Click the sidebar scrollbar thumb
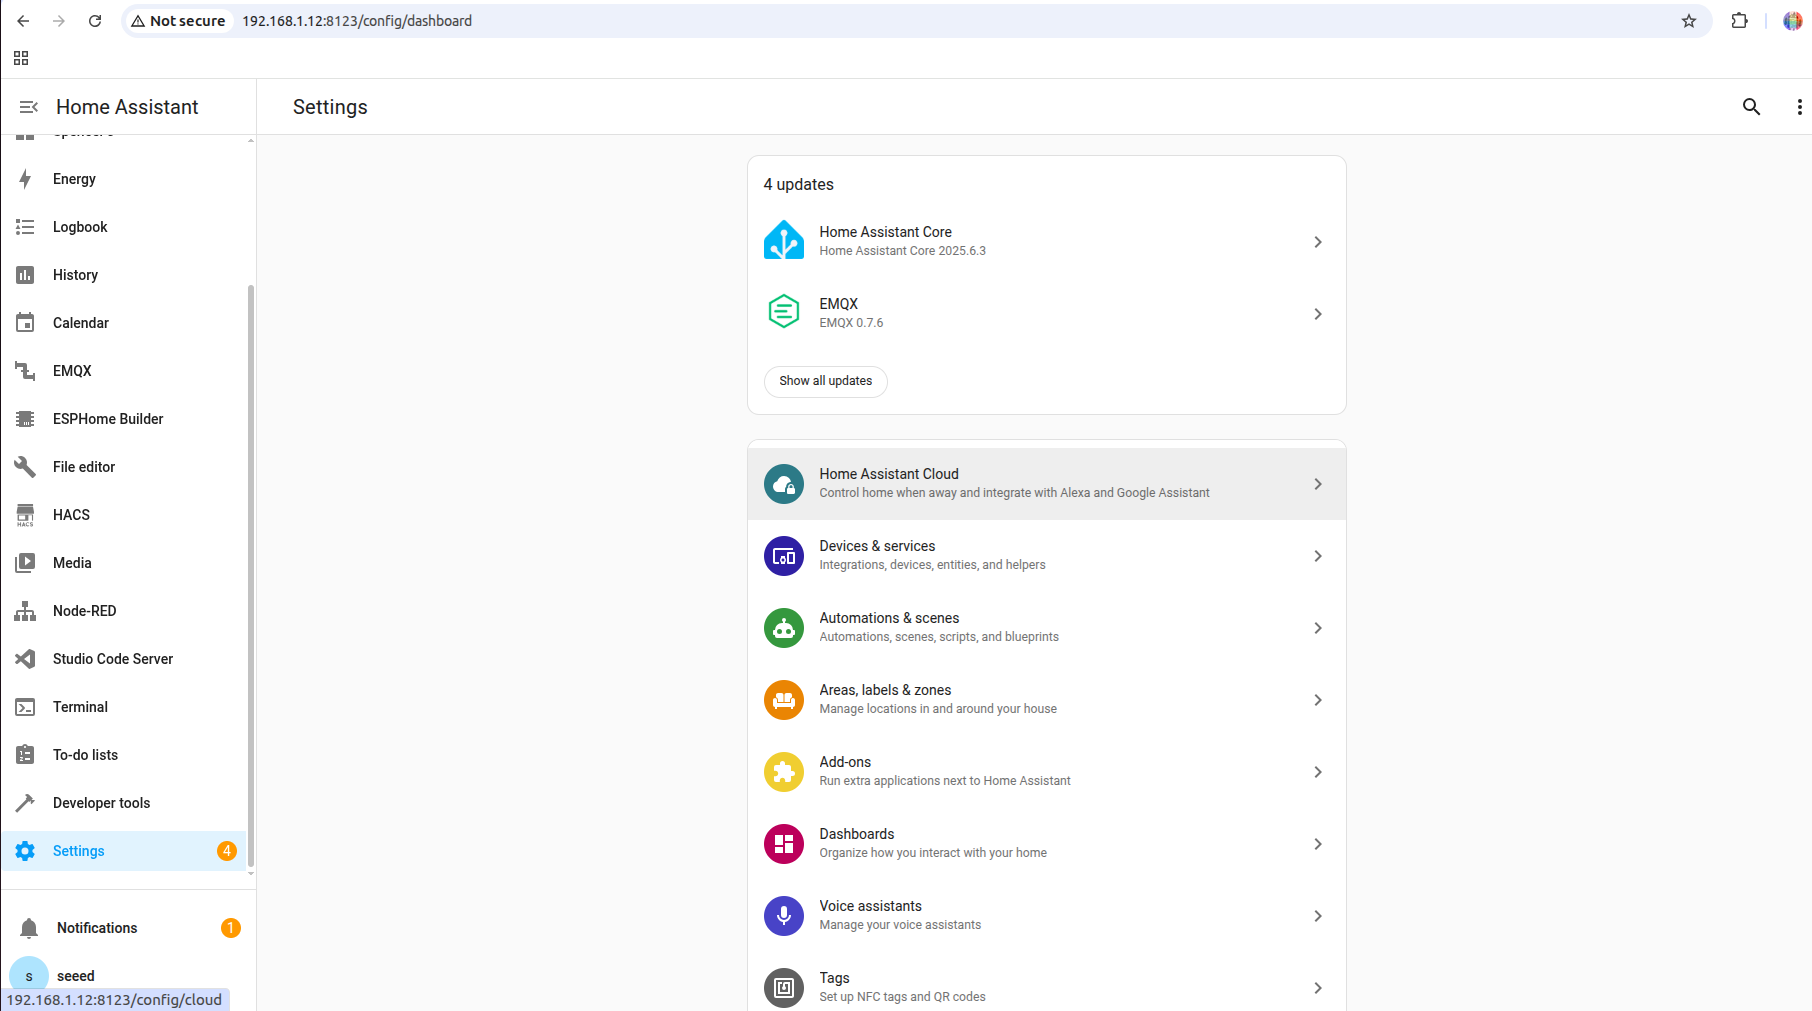 tap(251, 576)
